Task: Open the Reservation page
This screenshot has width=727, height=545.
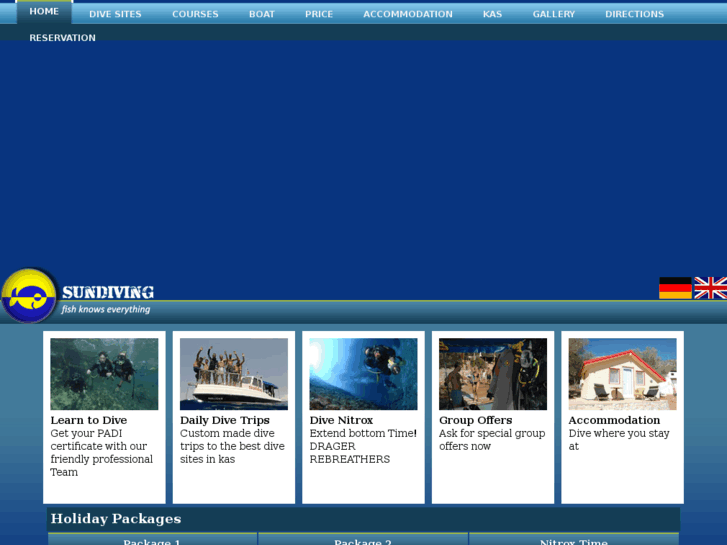Action: 62,38
